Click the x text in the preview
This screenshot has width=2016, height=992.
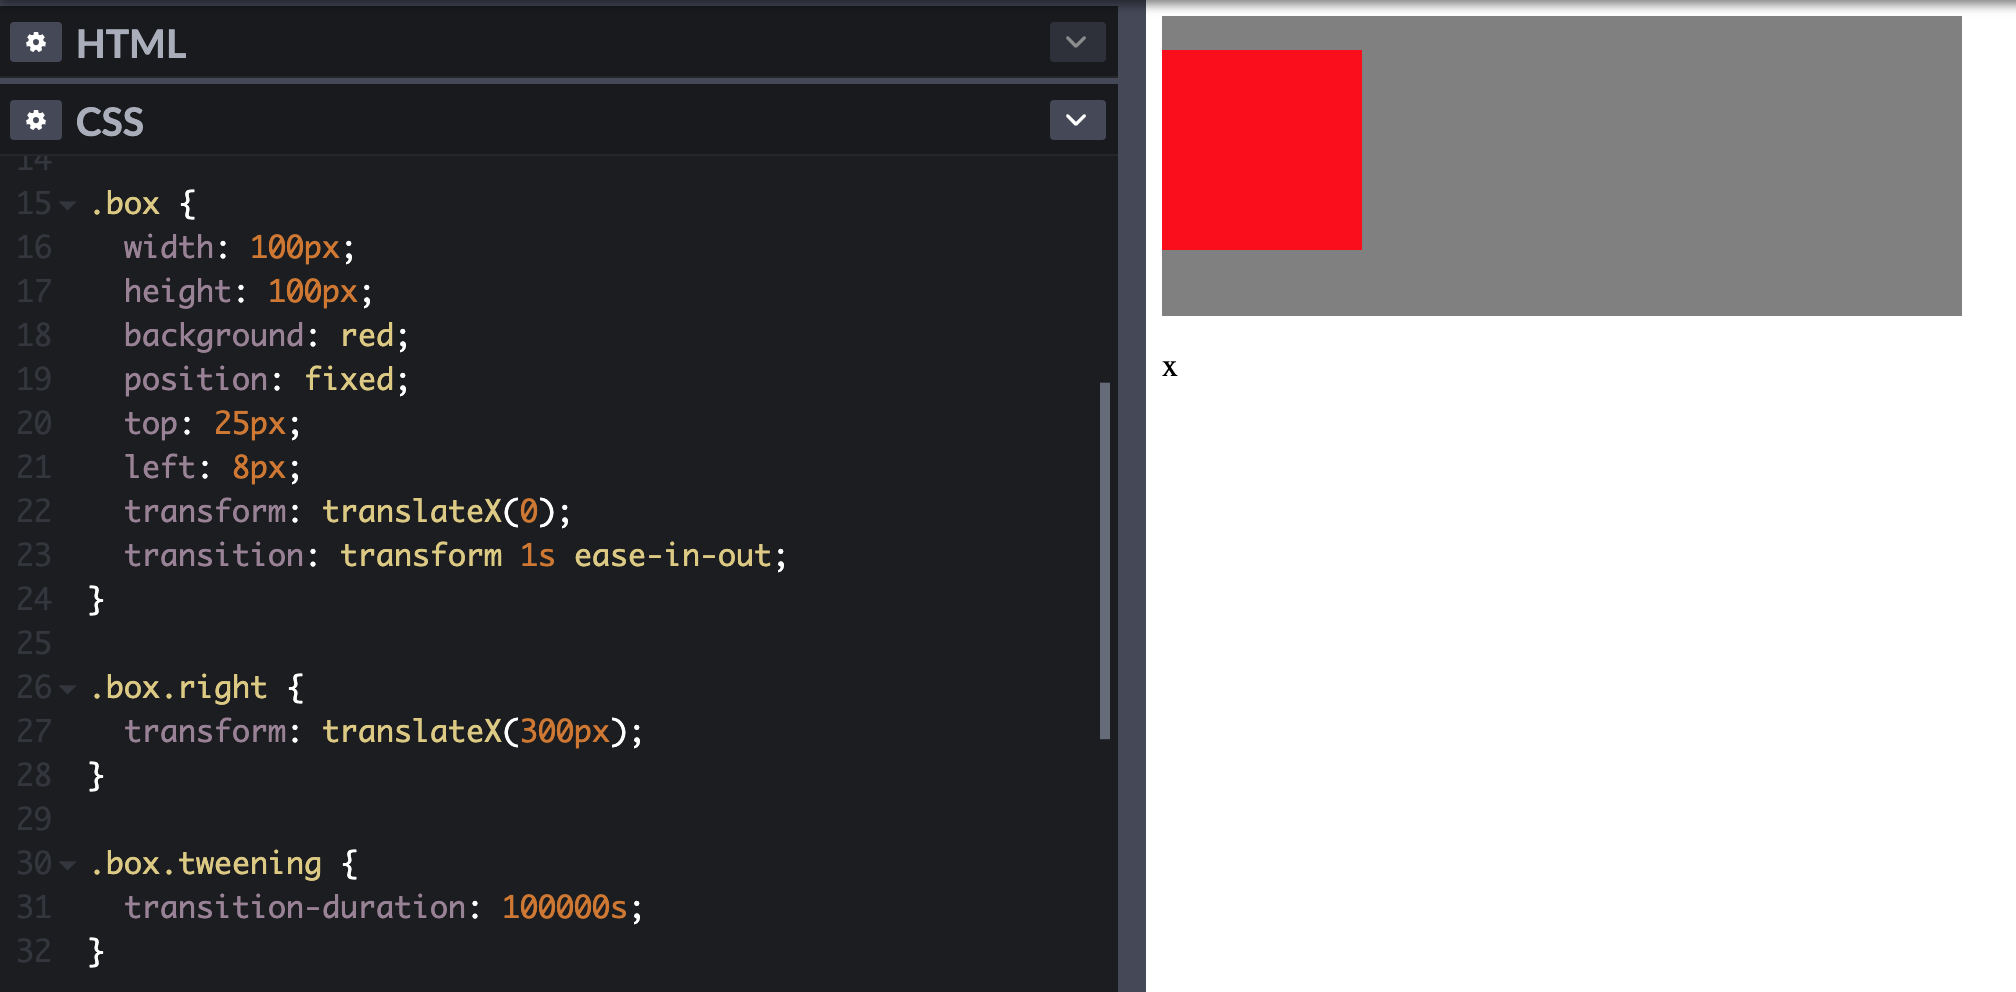tap(1170, 367)
